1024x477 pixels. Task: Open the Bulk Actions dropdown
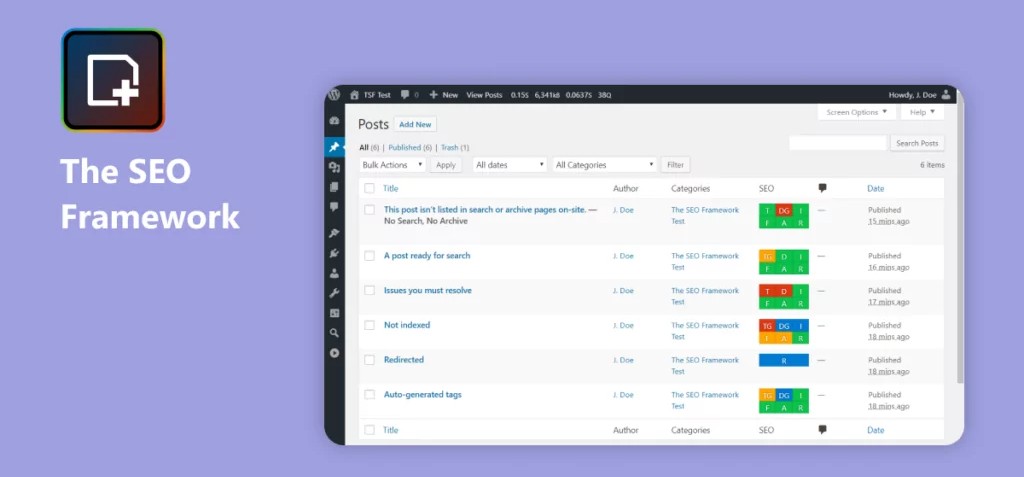click(x=392, y=165)
